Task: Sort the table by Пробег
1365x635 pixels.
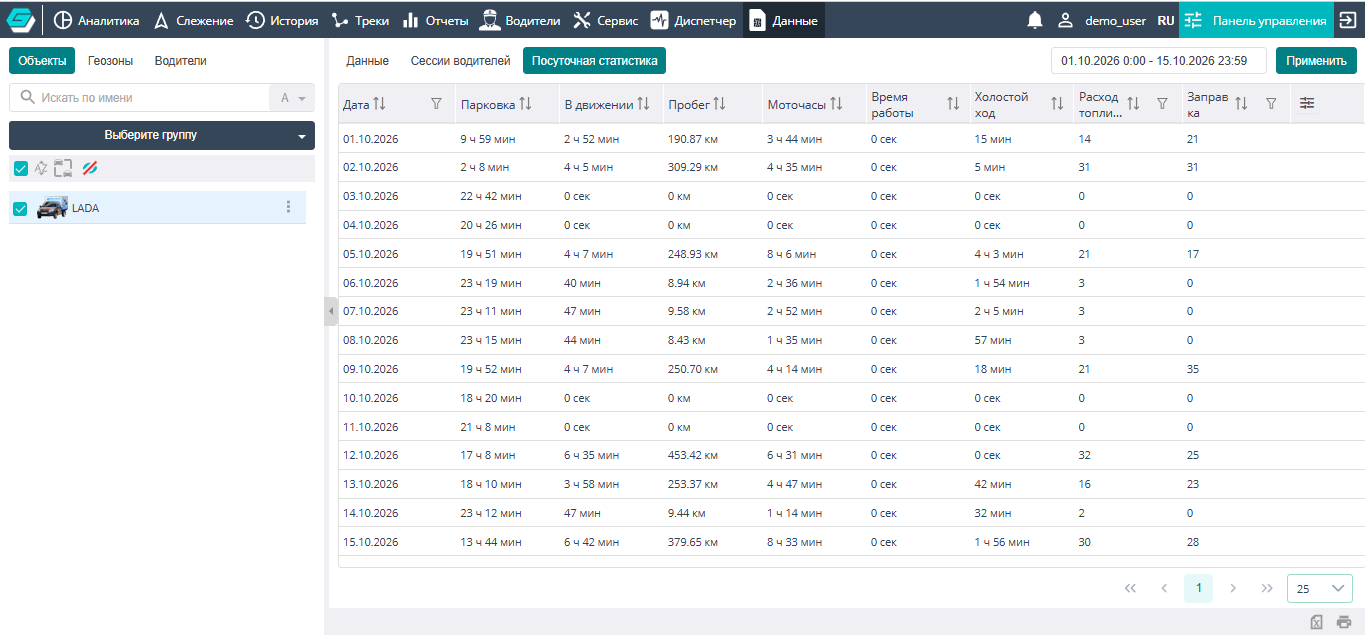Action: point(719,104)
